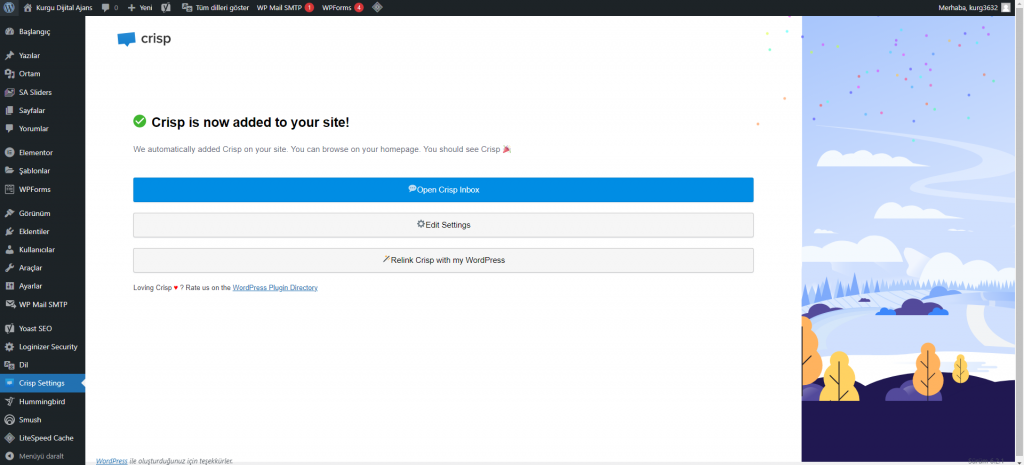The height and width of the screenshot is (465, 1024).
Task: Open the Başlangıç dashboard icon
Action: coord(9,31)
